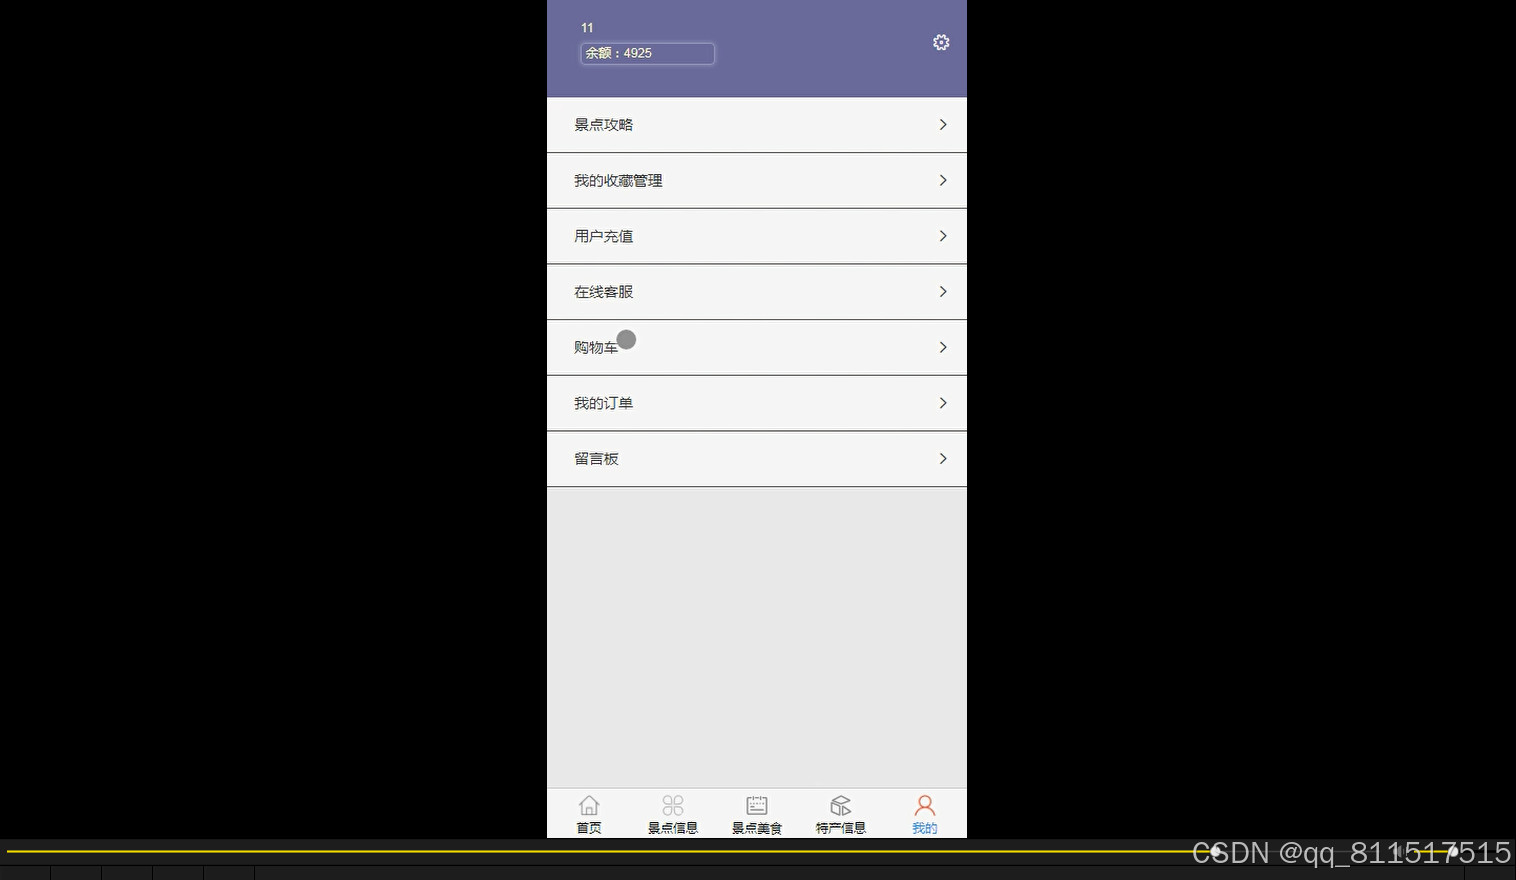Viewport: 1516px width, 880px height.
Task: Expand the 我的订单 row chevron
Action: [x=943, y=403]
